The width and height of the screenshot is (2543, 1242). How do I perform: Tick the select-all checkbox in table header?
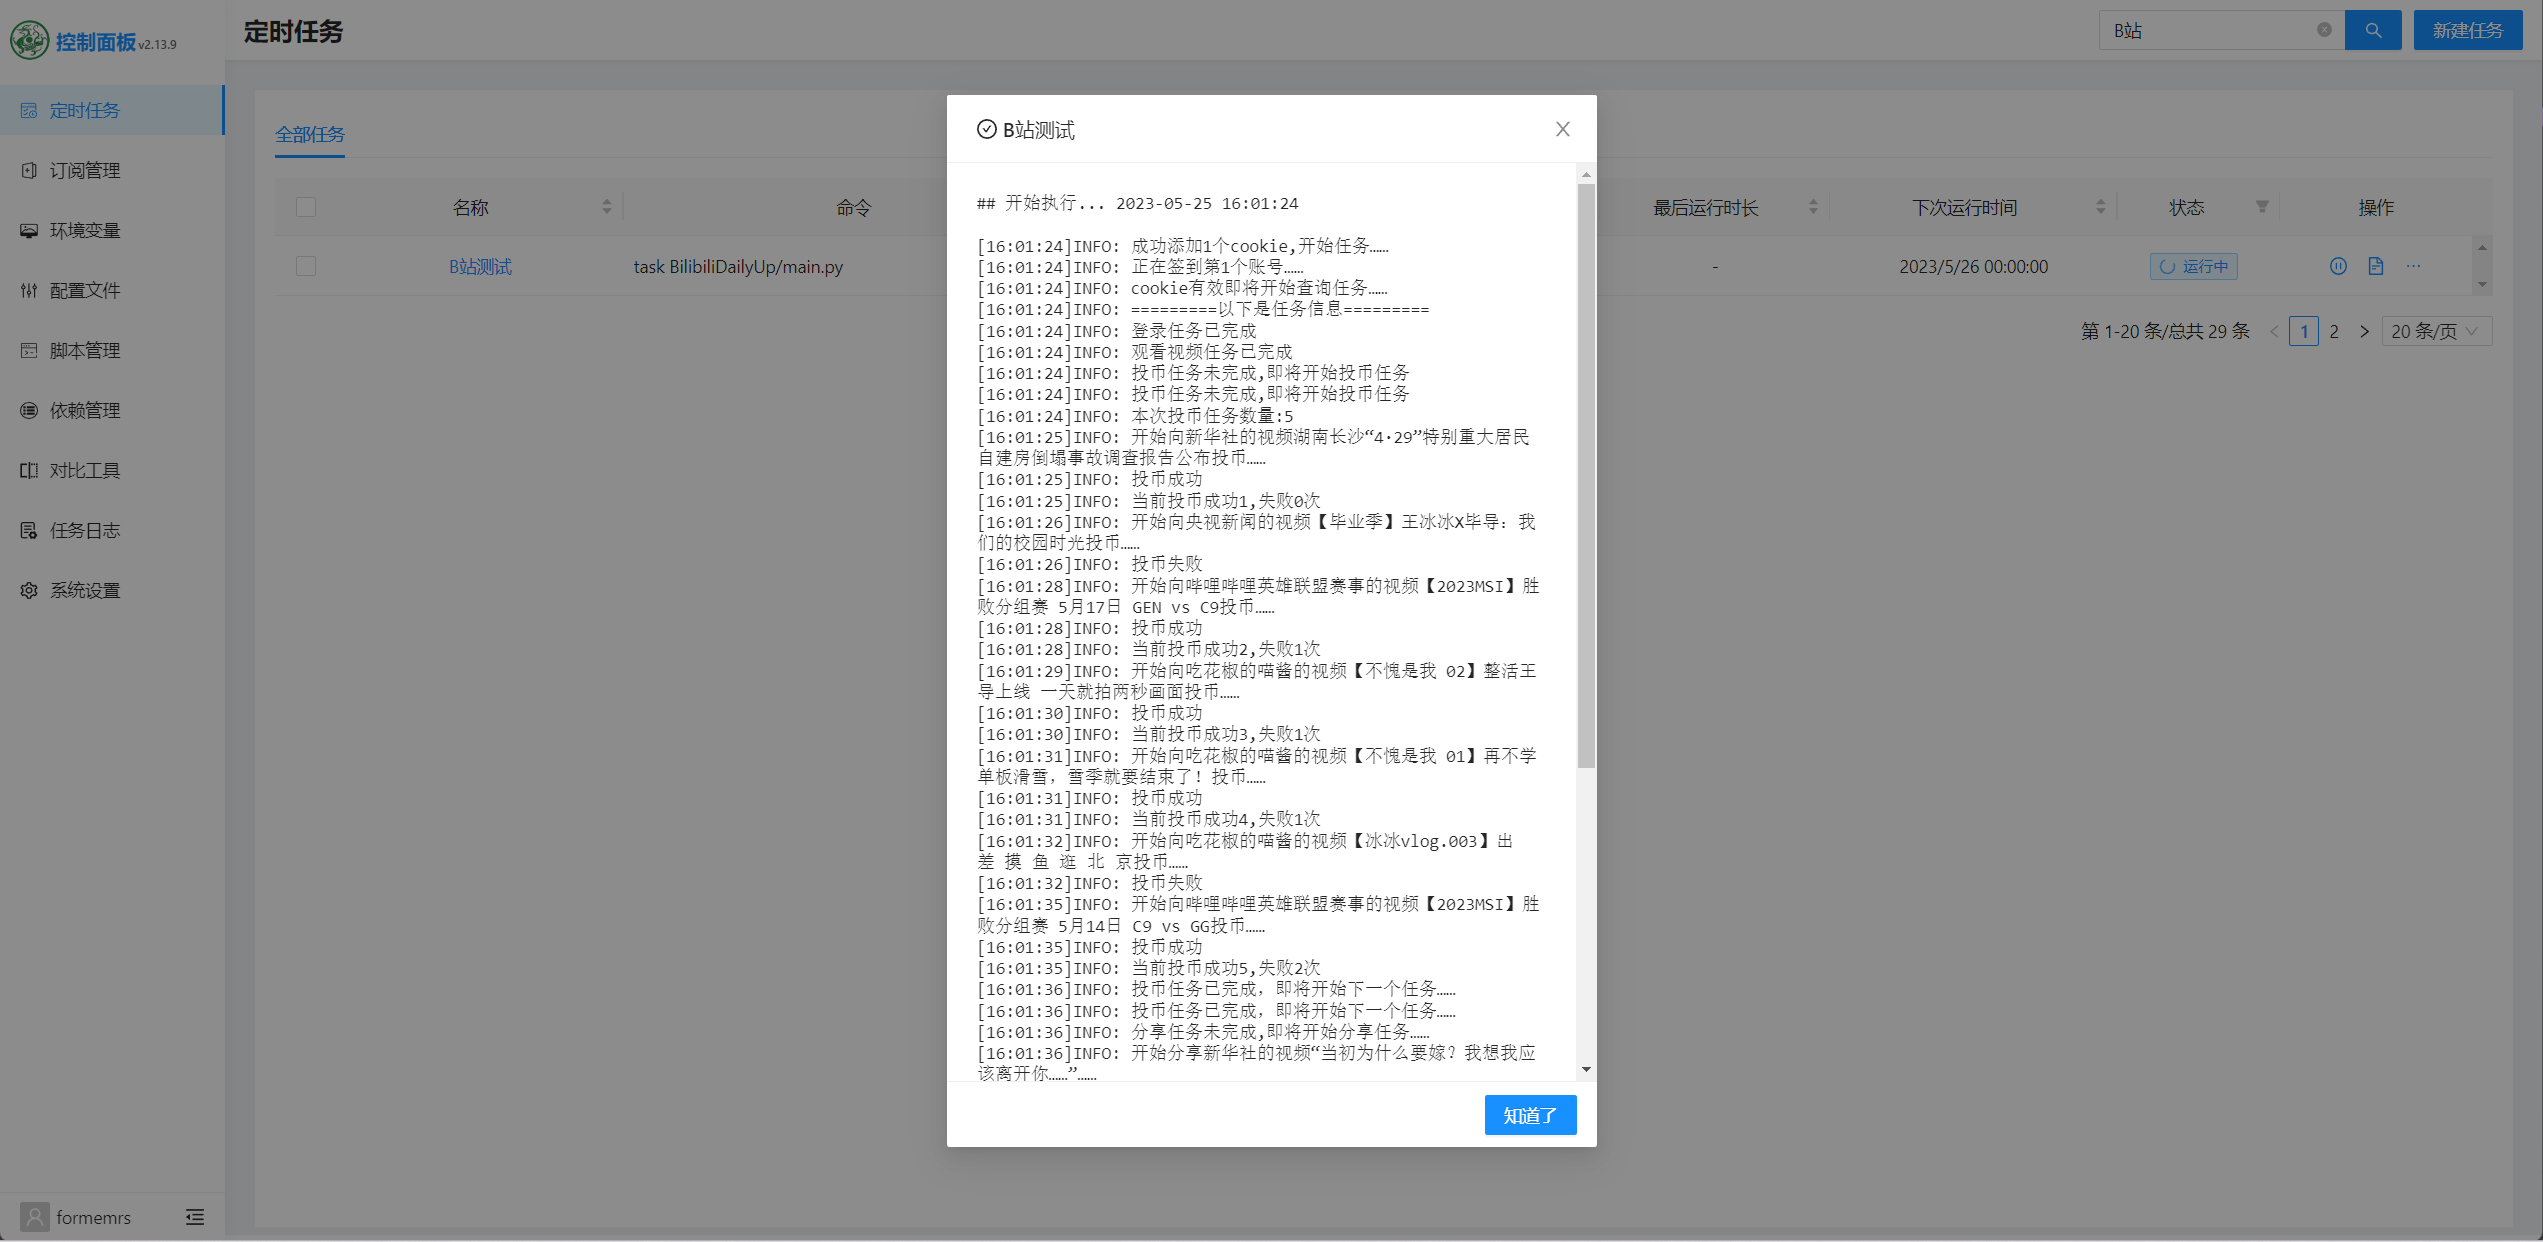[306, 207]
